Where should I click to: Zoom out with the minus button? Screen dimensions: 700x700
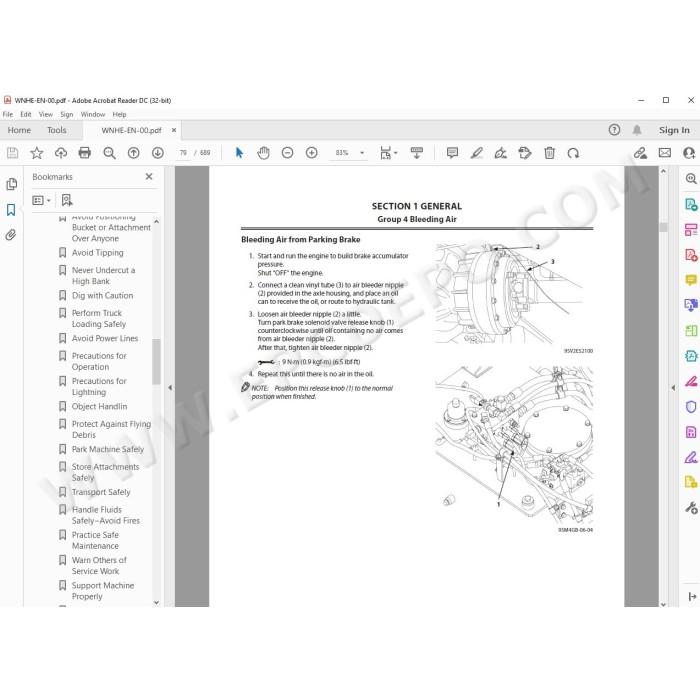point(288,153)
